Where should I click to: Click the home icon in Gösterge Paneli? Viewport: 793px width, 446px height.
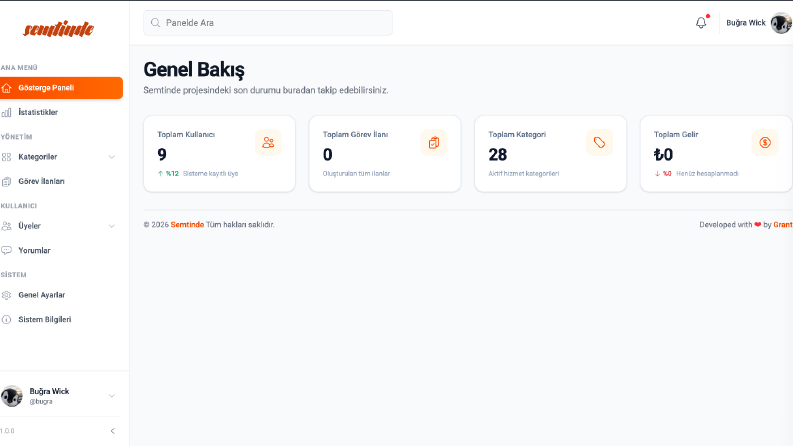pyautogui.click(x=7, y=88)
